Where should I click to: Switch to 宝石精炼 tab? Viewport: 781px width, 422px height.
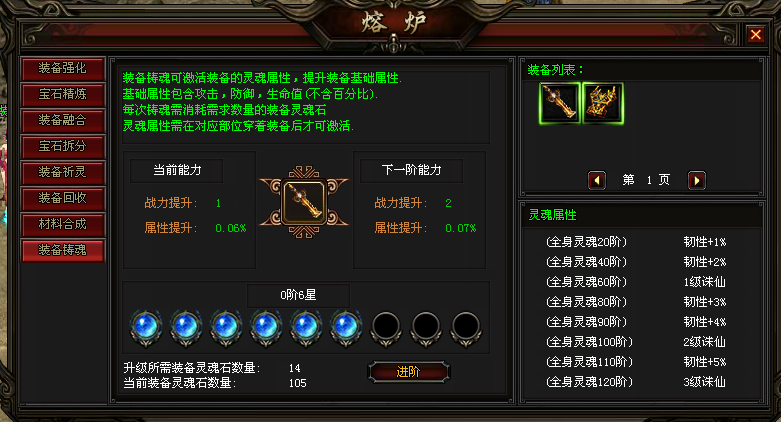(63, 94)
